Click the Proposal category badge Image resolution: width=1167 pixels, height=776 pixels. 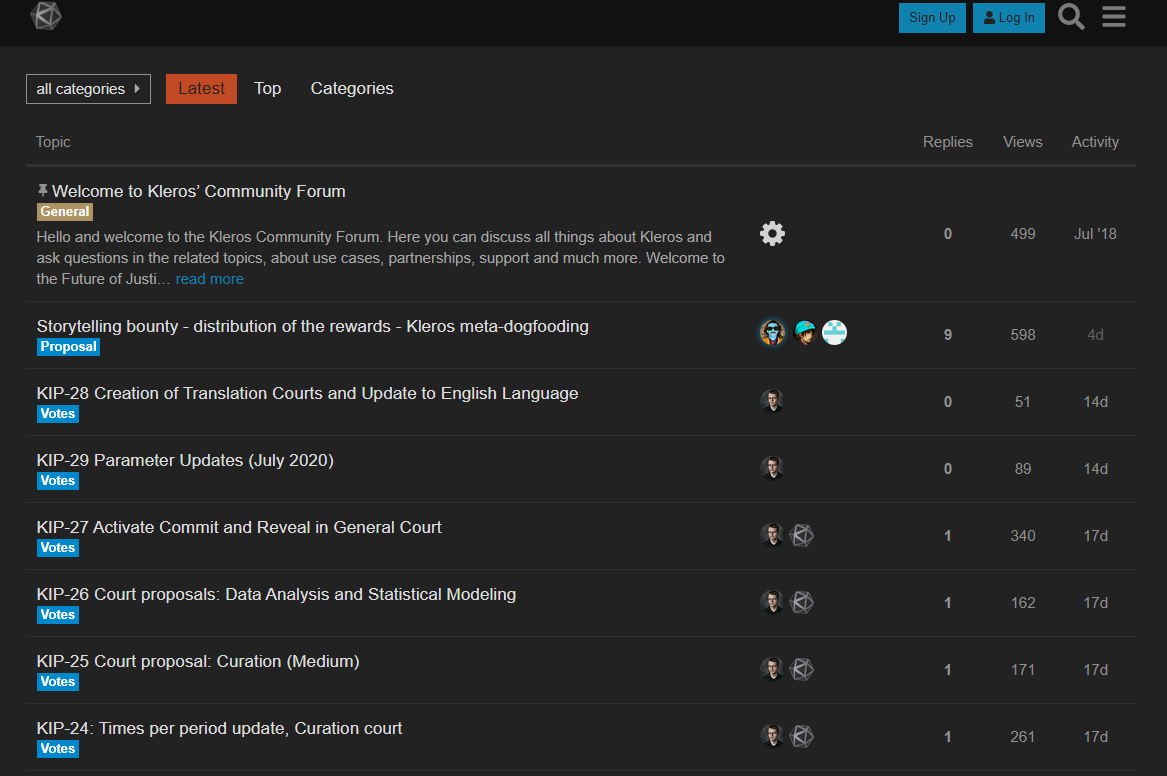(x=68, y=347)
